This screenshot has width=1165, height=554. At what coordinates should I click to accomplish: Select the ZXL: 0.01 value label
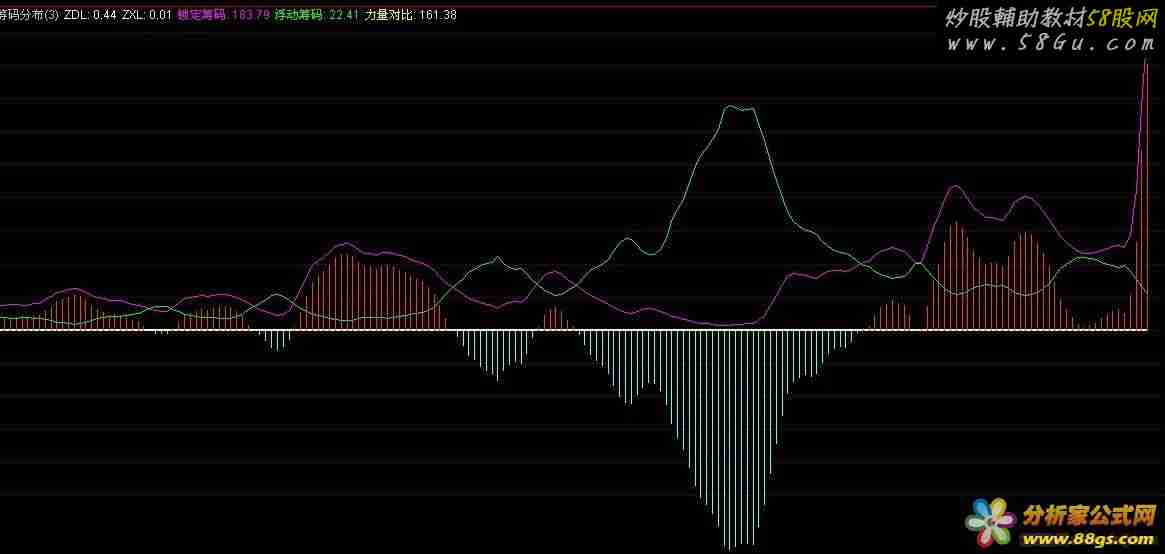tap(147, 15)
